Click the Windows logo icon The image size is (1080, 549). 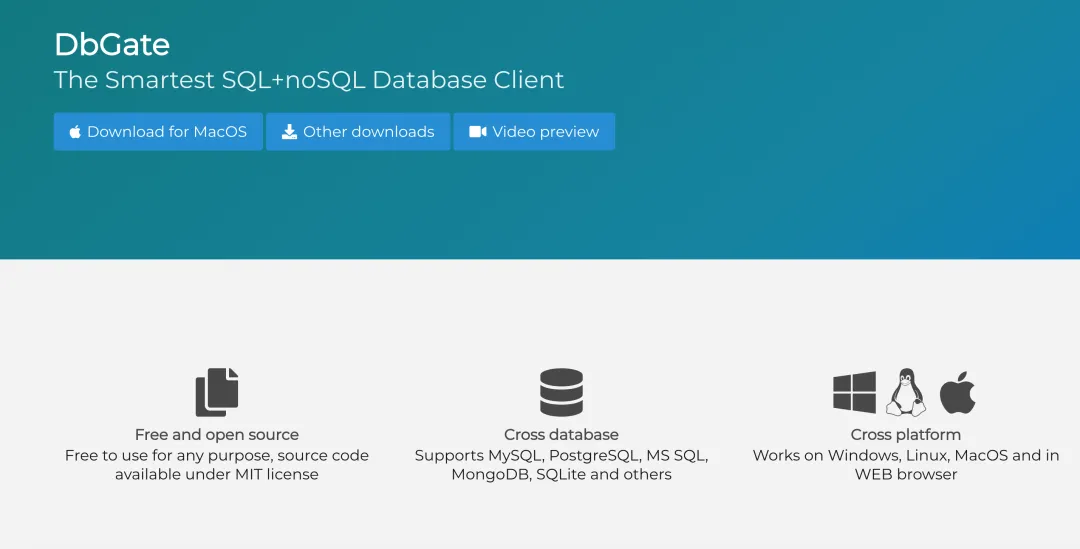pos(854,392)
